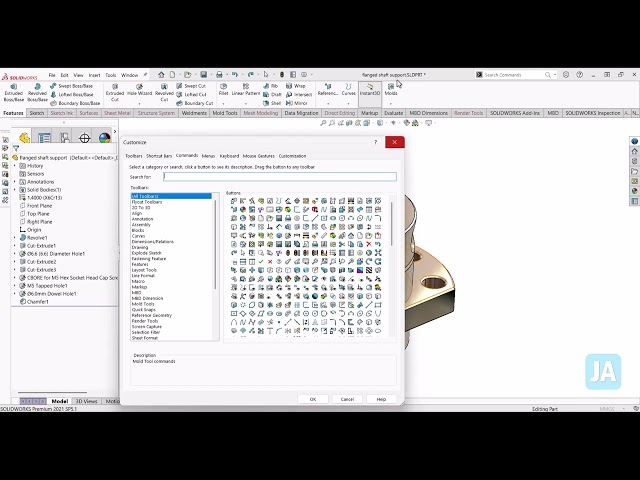The image size is (640, 480).
Task: Open the Tools menu
Action: pos(111,75)
